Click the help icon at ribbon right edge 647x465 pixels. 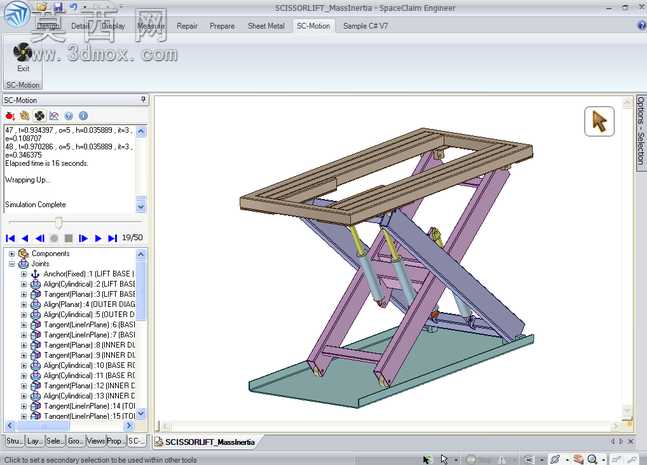click(642, 26)
